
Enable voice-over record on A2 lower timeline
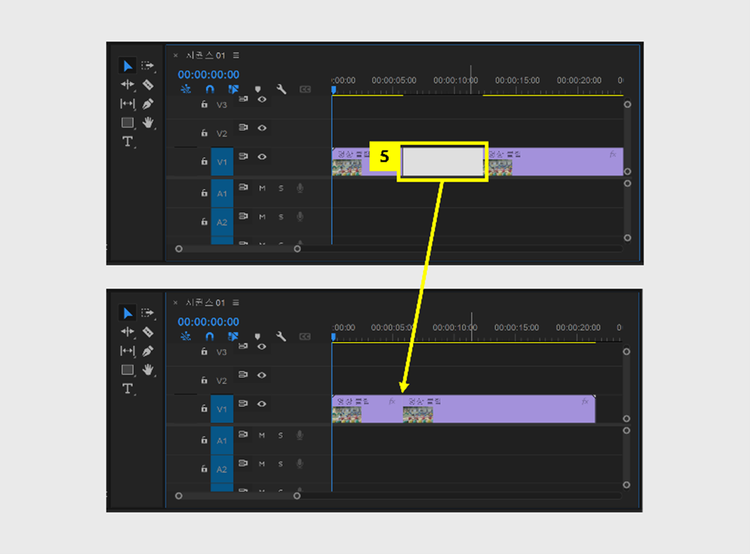pyautogui.click(x=300, y=464)
